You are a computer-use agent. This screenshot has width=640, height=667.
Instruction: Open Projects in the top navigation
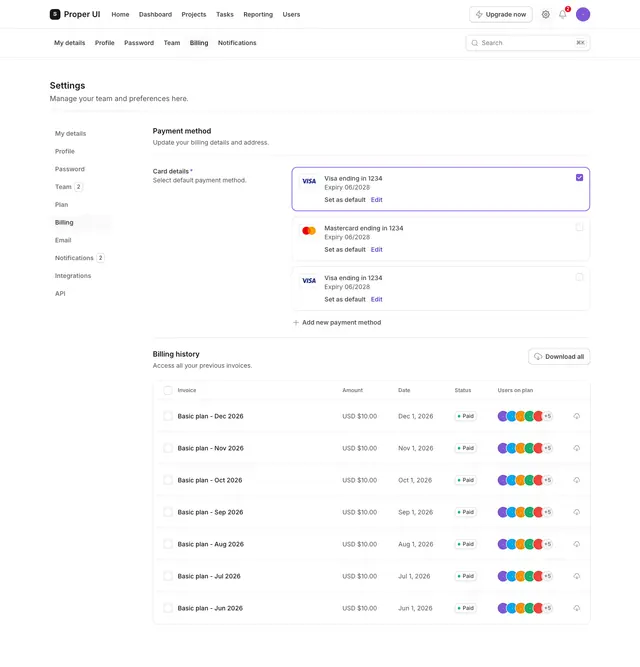coord(193,14)
